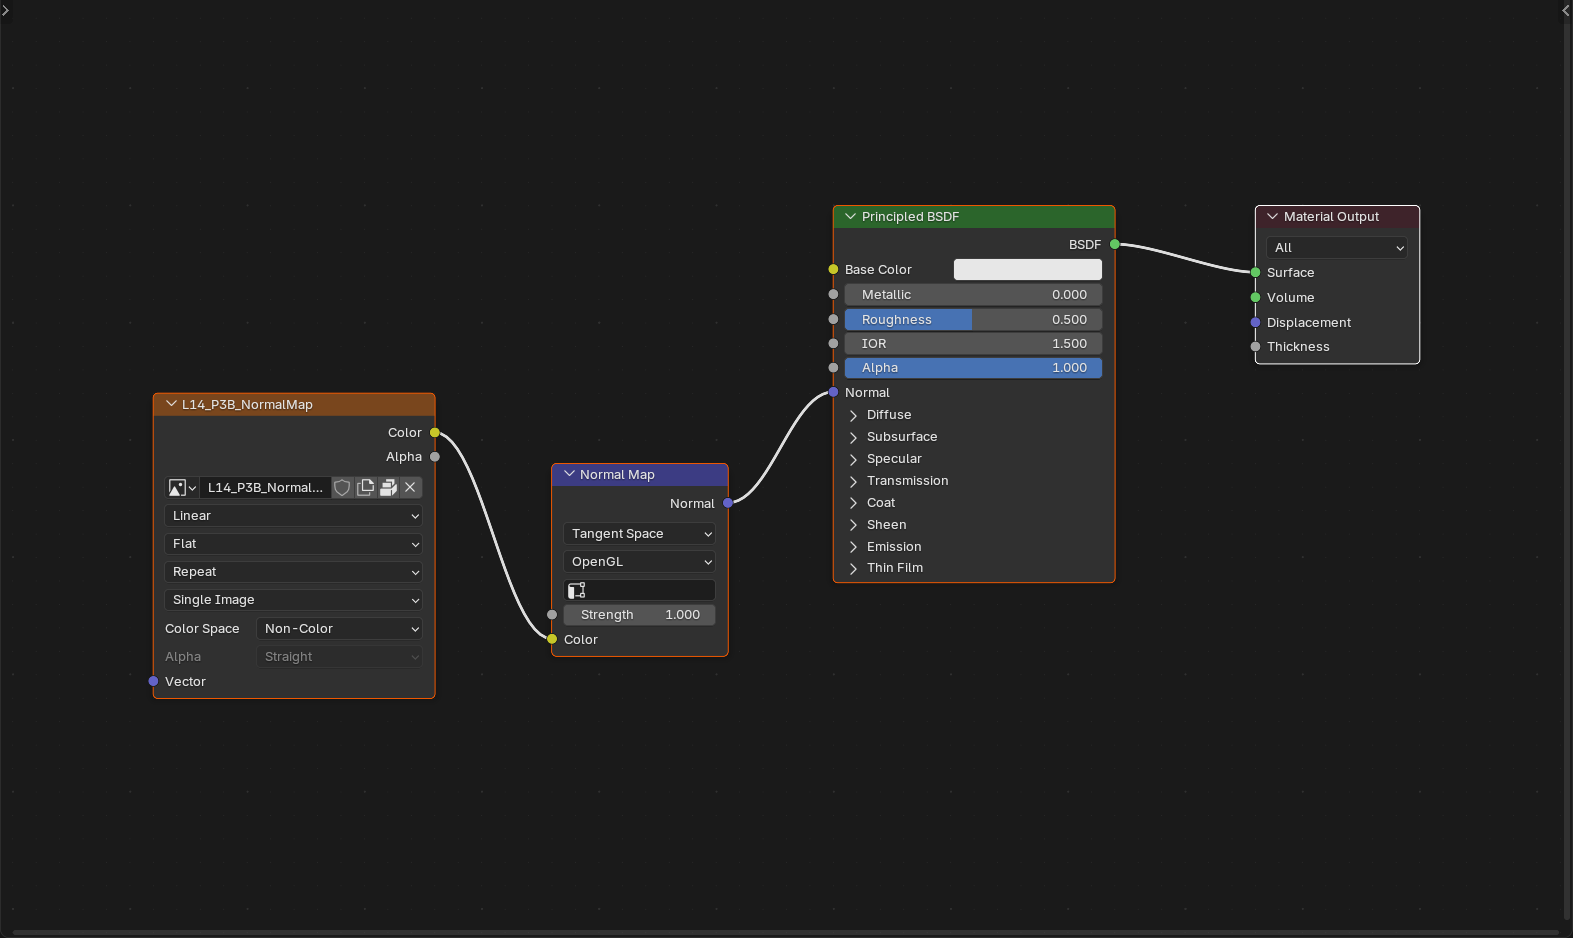The image size is (1573, 938).
Task: Expand the Thin Film panel
Action: (x=853, y=568)
